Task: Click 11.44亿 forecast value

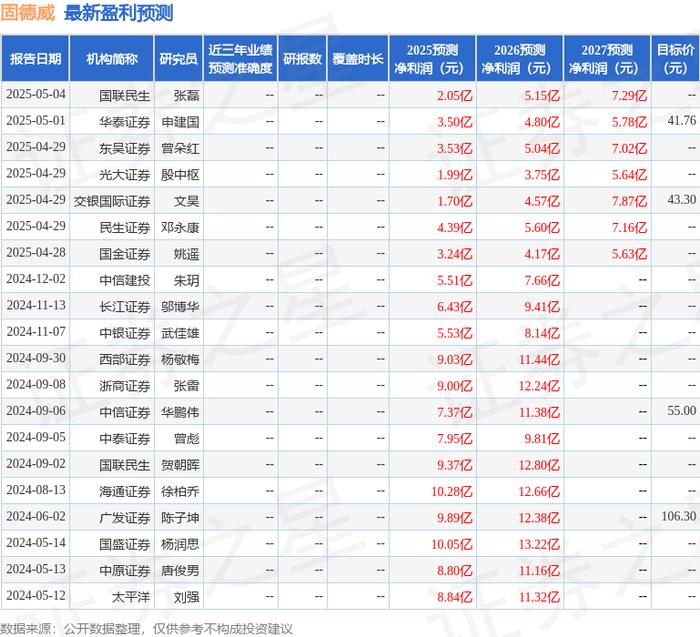Action: [x=539, y=359]
